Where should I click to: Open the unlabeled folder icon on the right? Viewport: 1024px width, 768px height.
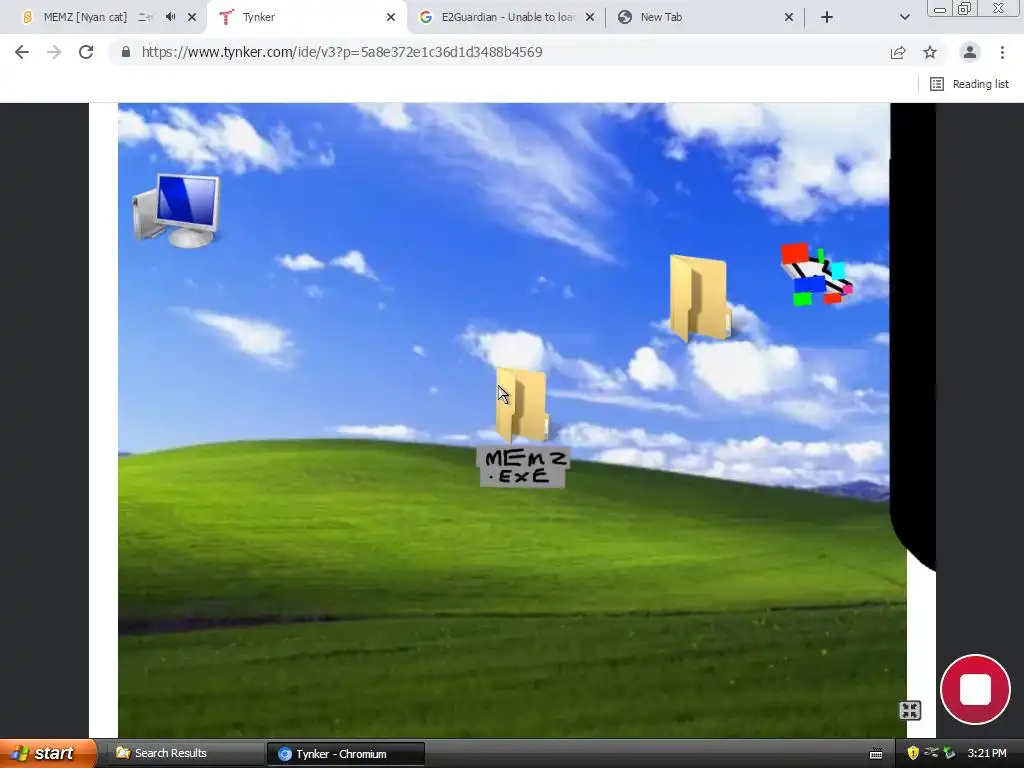[700, 298]
